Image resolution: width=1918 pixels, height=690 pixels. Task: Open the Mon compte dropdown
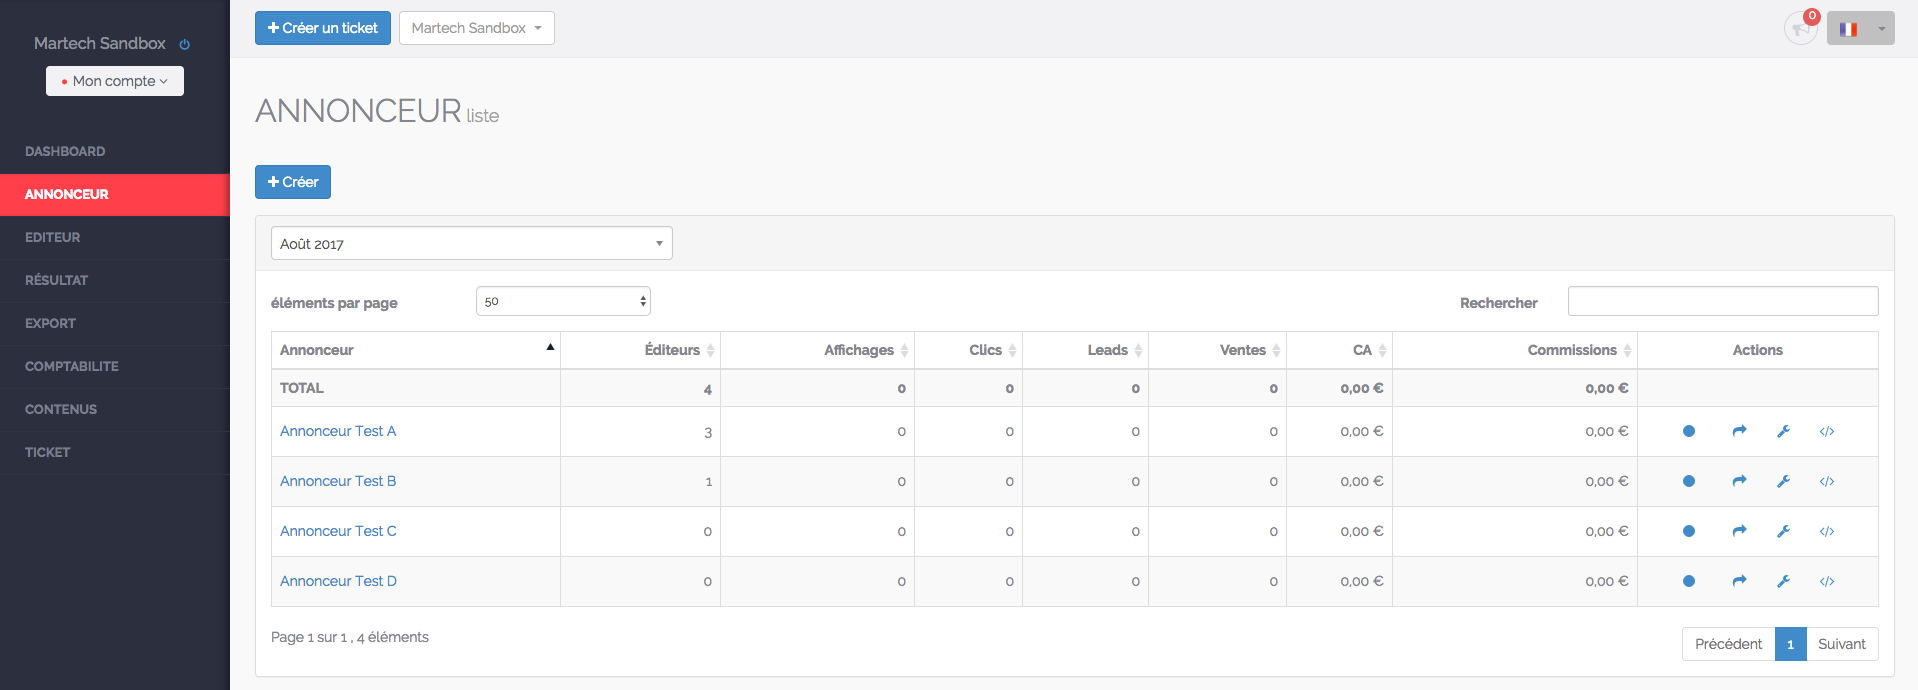click(x=115, y=81)
